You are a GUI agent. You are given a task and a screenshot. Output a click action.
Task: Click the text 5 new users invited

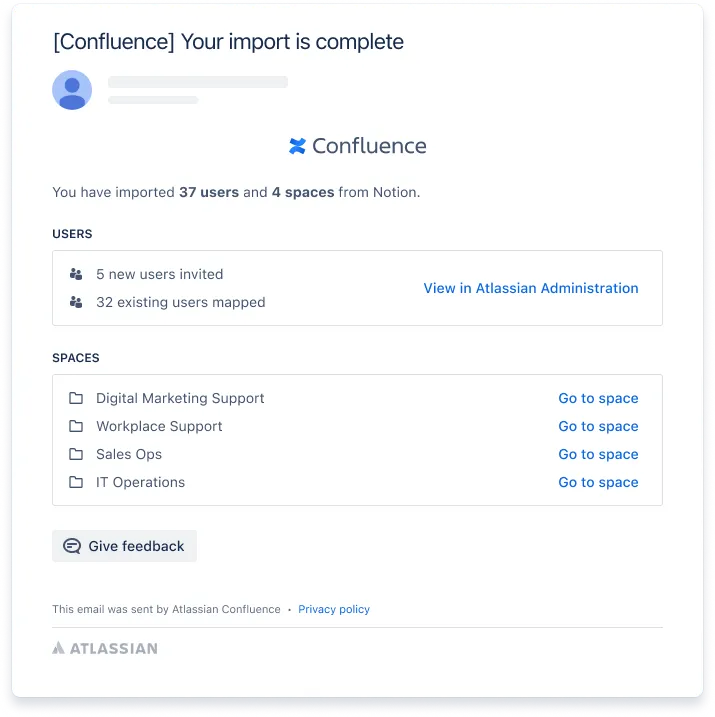160,274
